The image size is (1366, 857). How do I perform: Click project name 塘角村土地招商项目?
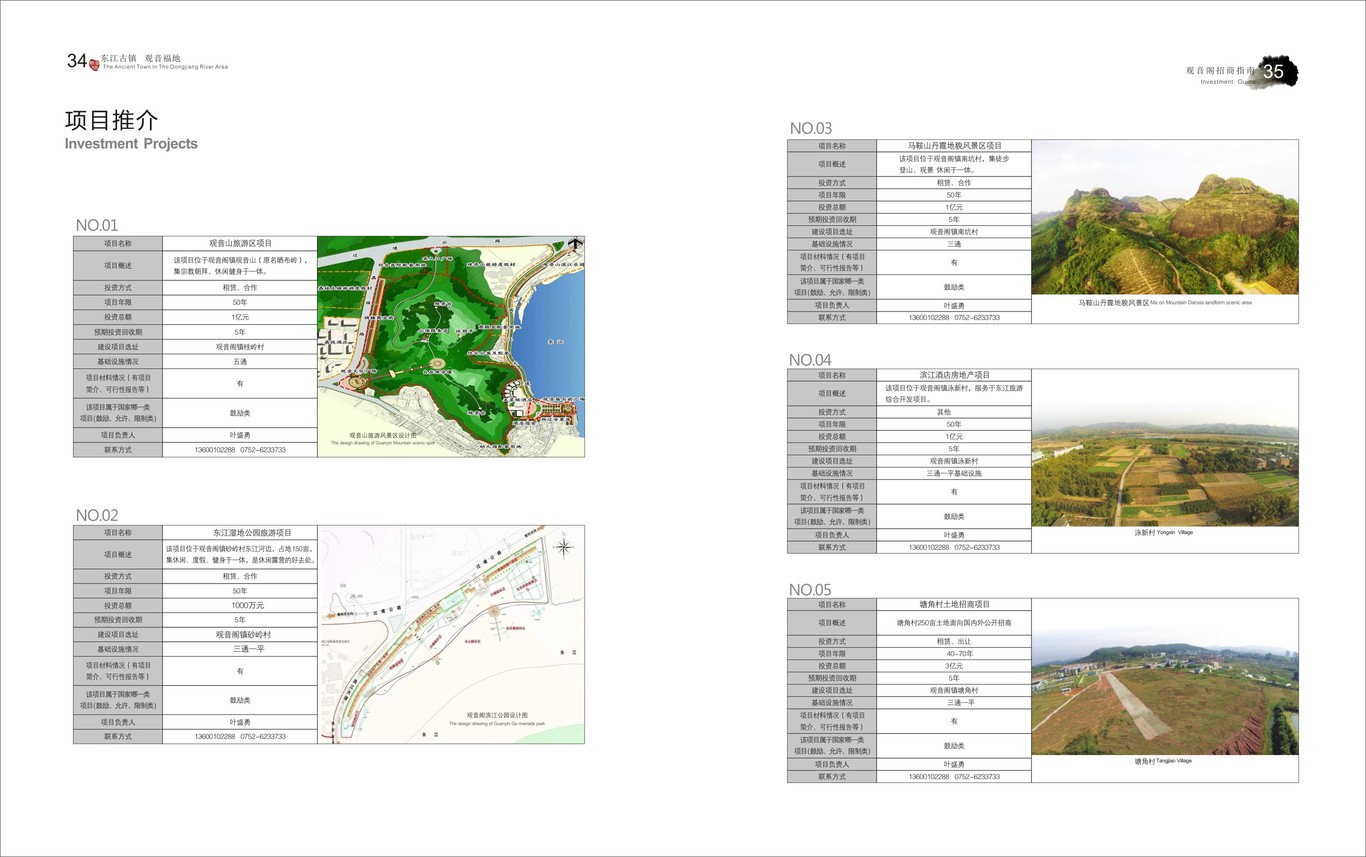pos(954,605)
